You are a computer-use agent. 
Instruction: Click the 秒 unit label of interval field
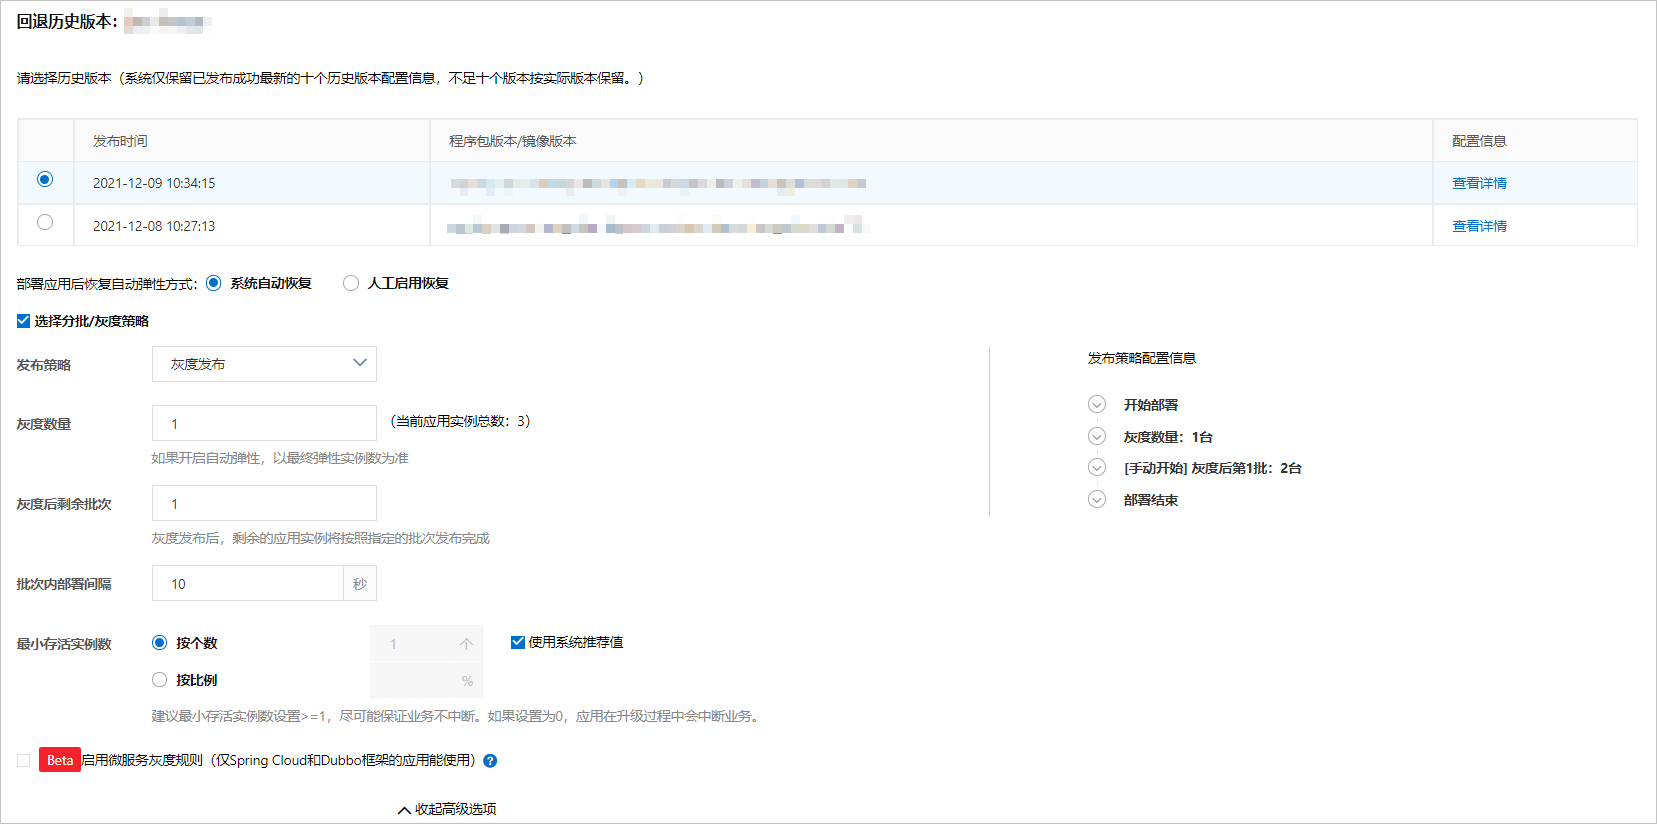(x=360, y=583)
